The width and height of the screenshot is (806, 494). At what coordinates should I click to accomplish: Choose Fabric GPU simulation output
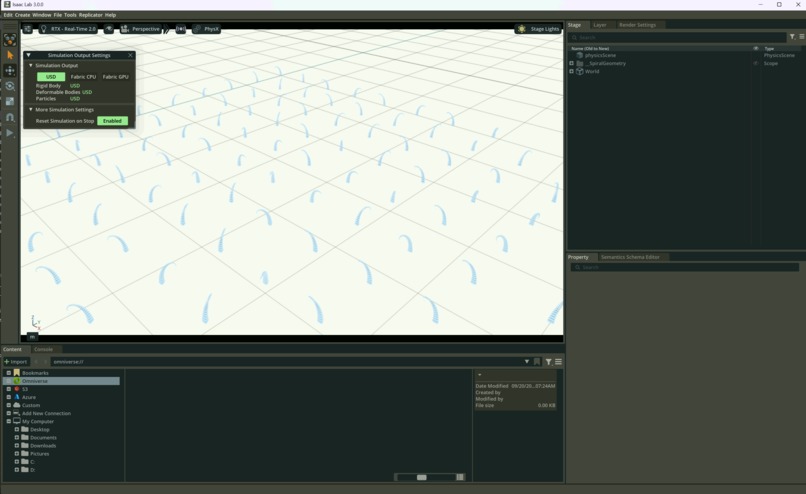click(x=116, y=77)
